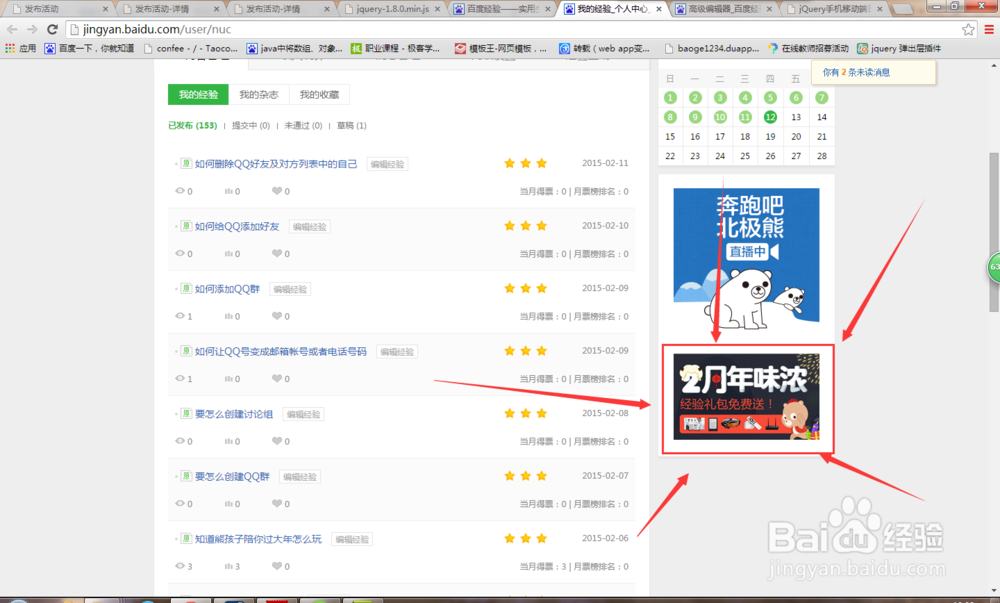The image size is (1000, 603).
Task: Click 编辑经验 for 如何删除QQ好友 article
Action: point(388,164)
